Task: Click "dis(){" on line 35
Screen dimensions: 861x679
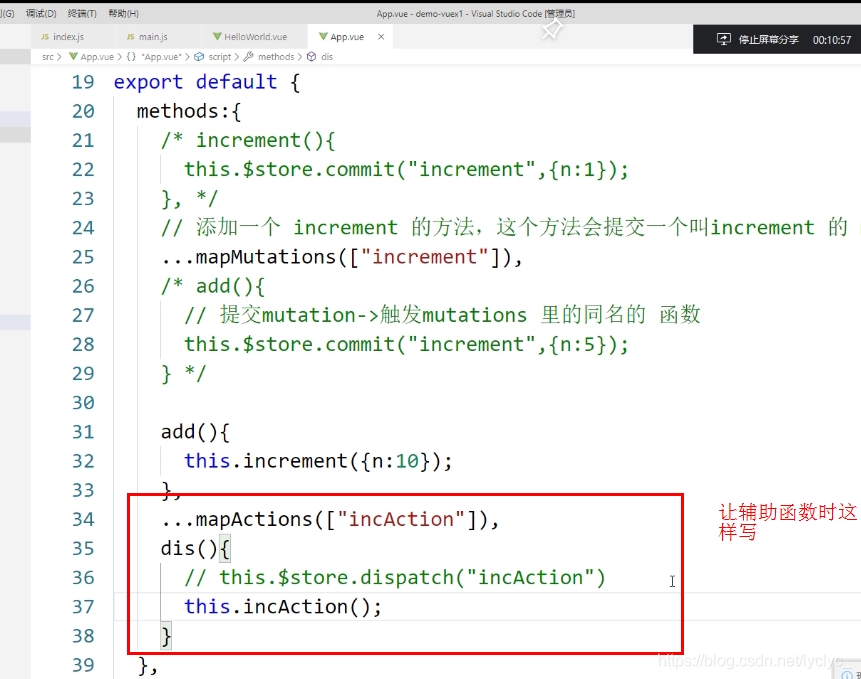Action: click(x=195, y=549)
